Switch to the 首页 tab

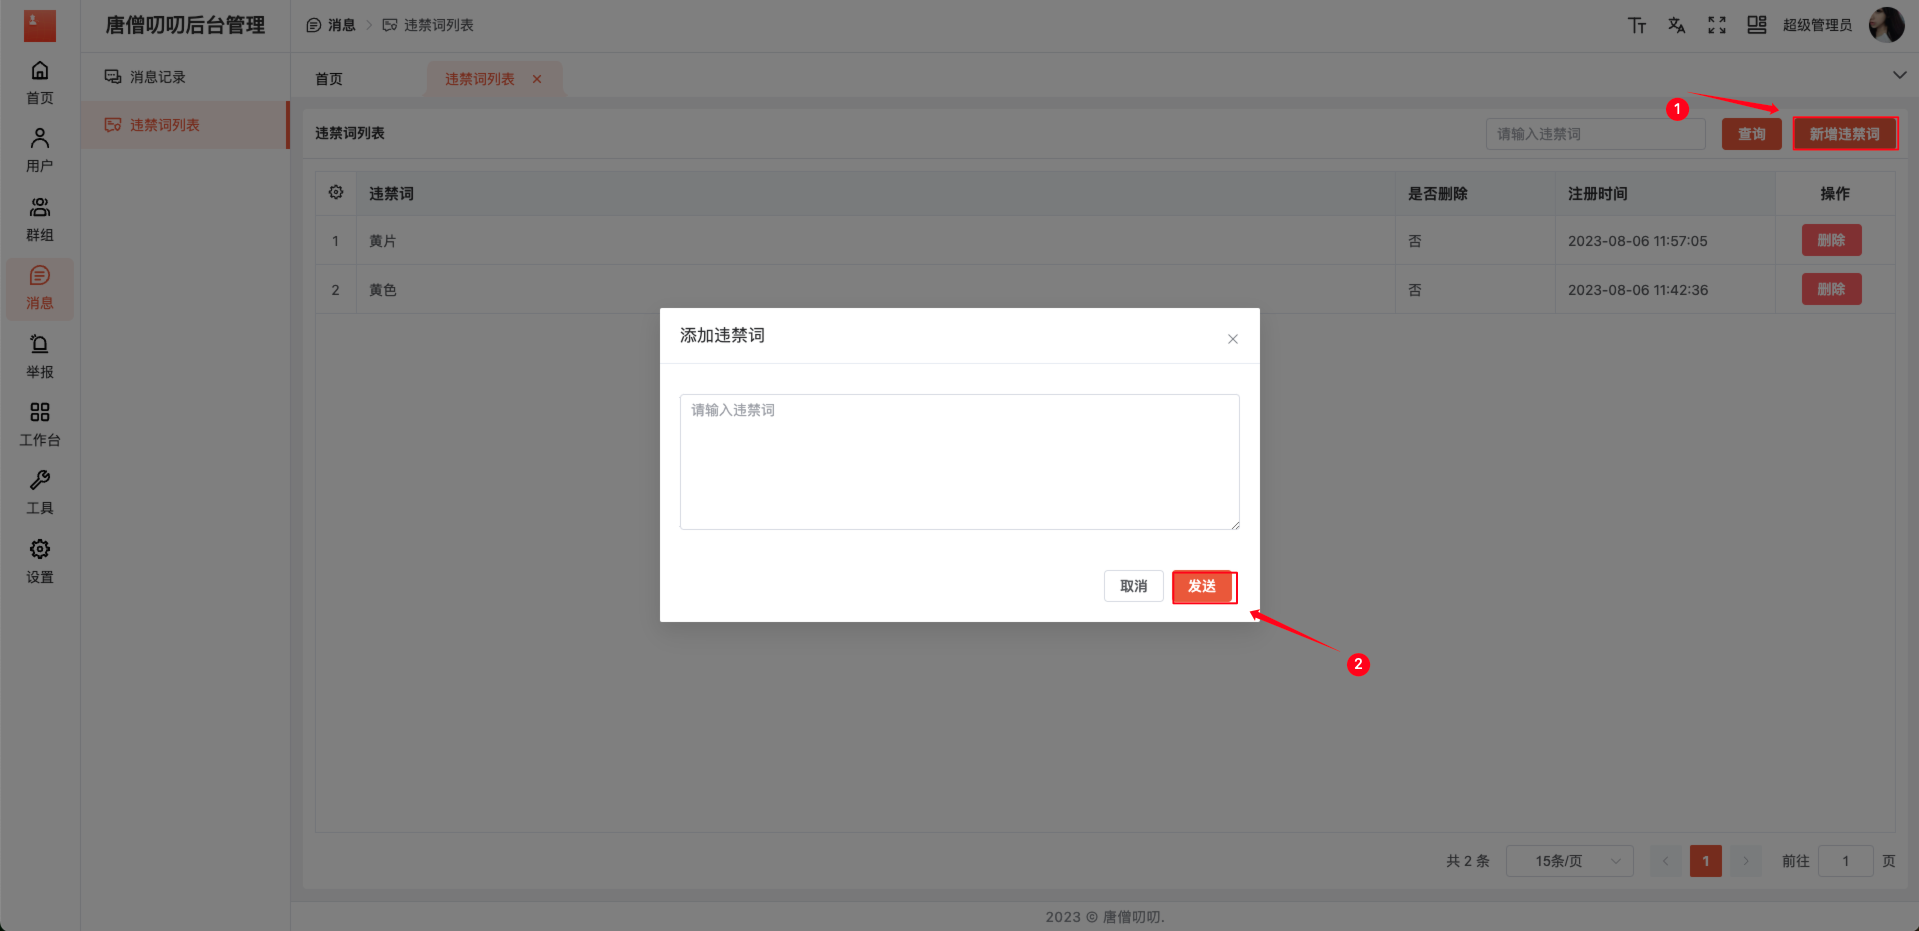(x=329, y=79)
